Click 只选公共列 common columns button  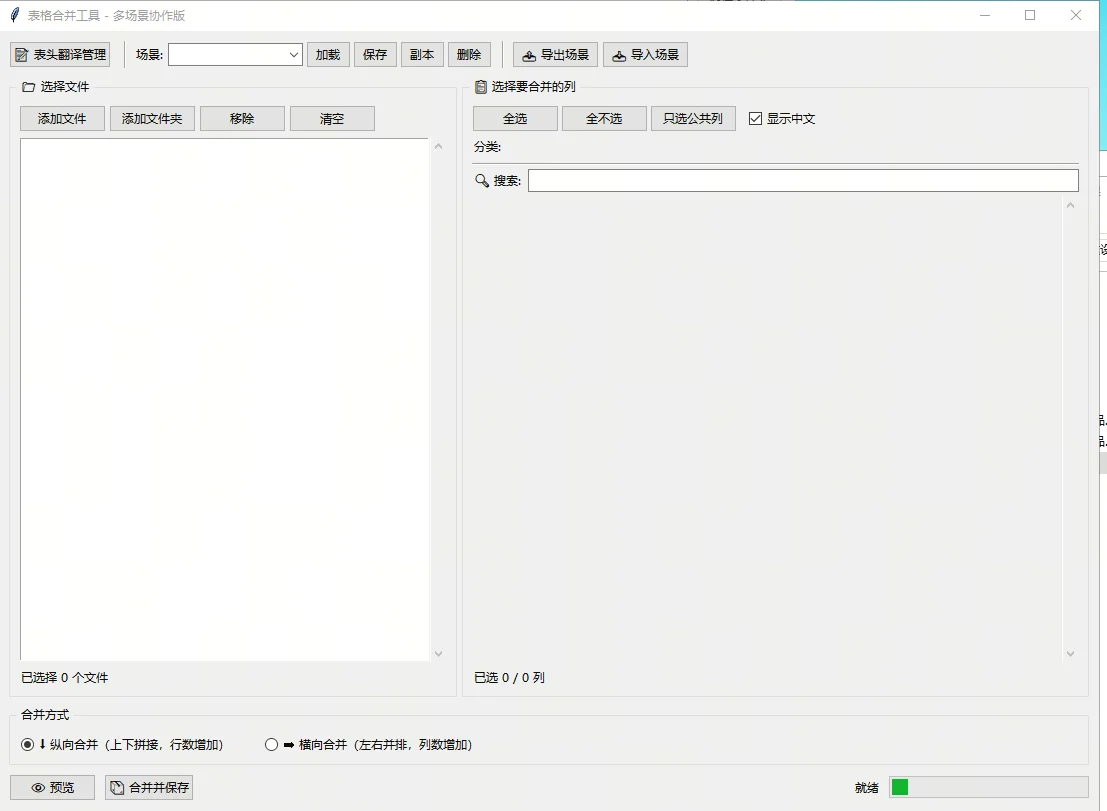click(693, 119)
